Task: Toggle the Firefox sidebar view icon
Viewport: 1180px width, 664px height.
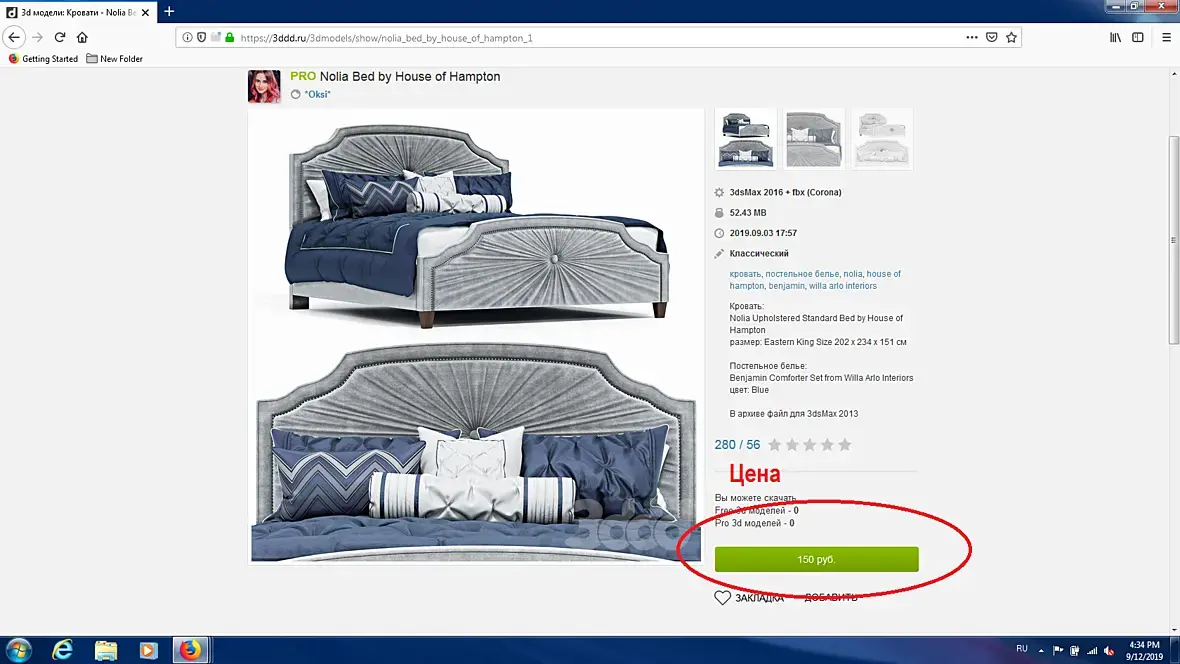Action: coord(1138,38)
